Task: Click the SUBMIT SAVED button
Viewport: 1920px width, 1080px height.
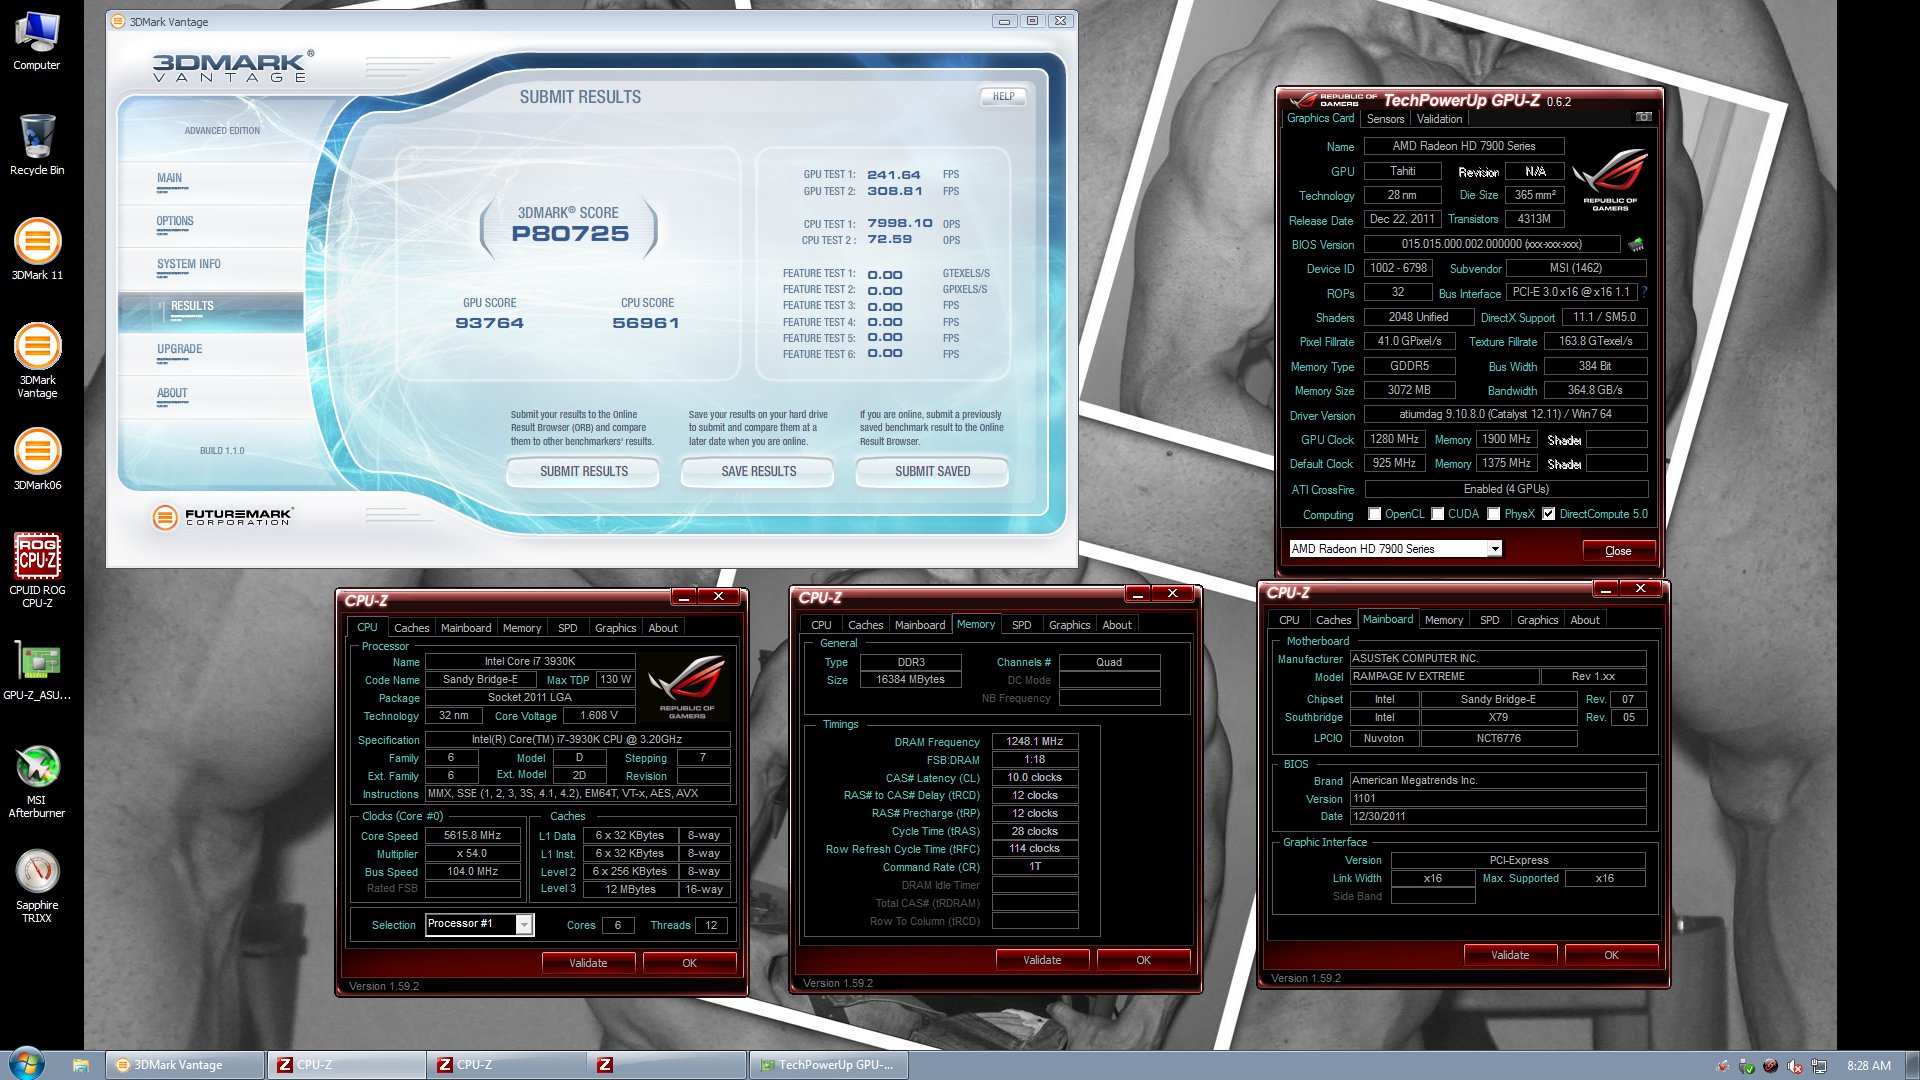Action: click(x=933, y=471)
